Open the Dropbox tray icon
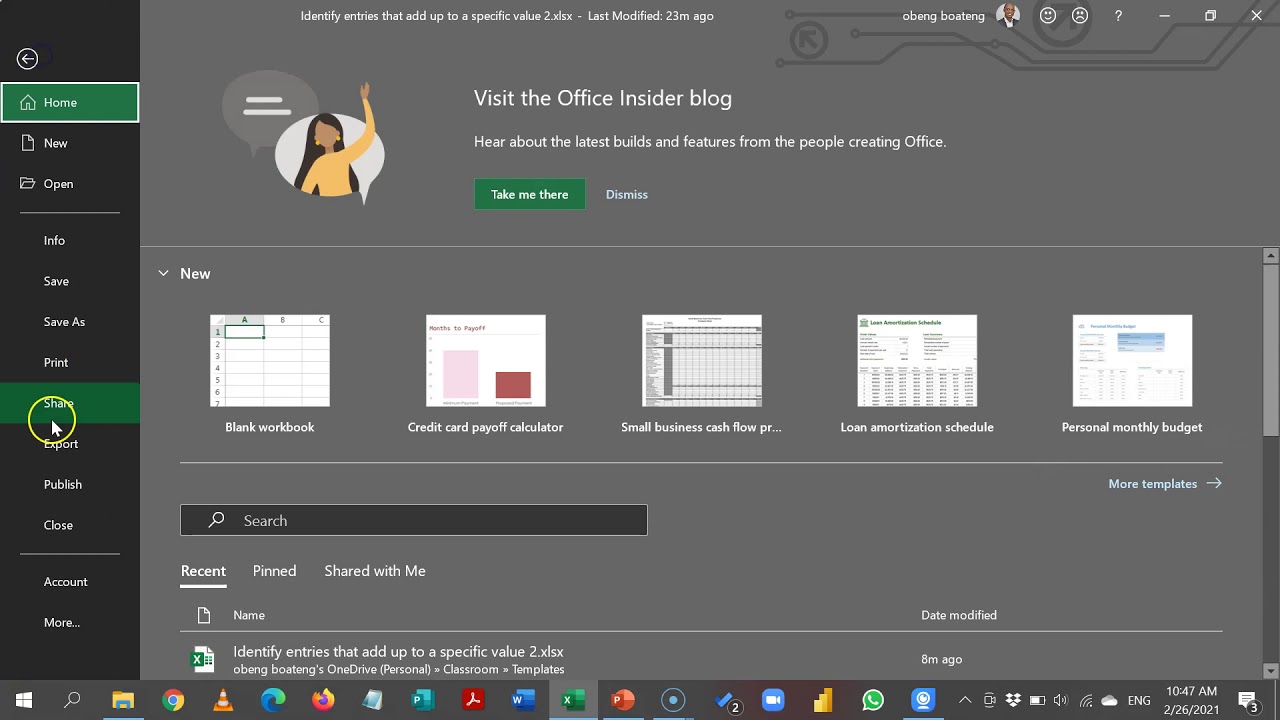Screen dimensions: 1280x720 [1013, 700]
